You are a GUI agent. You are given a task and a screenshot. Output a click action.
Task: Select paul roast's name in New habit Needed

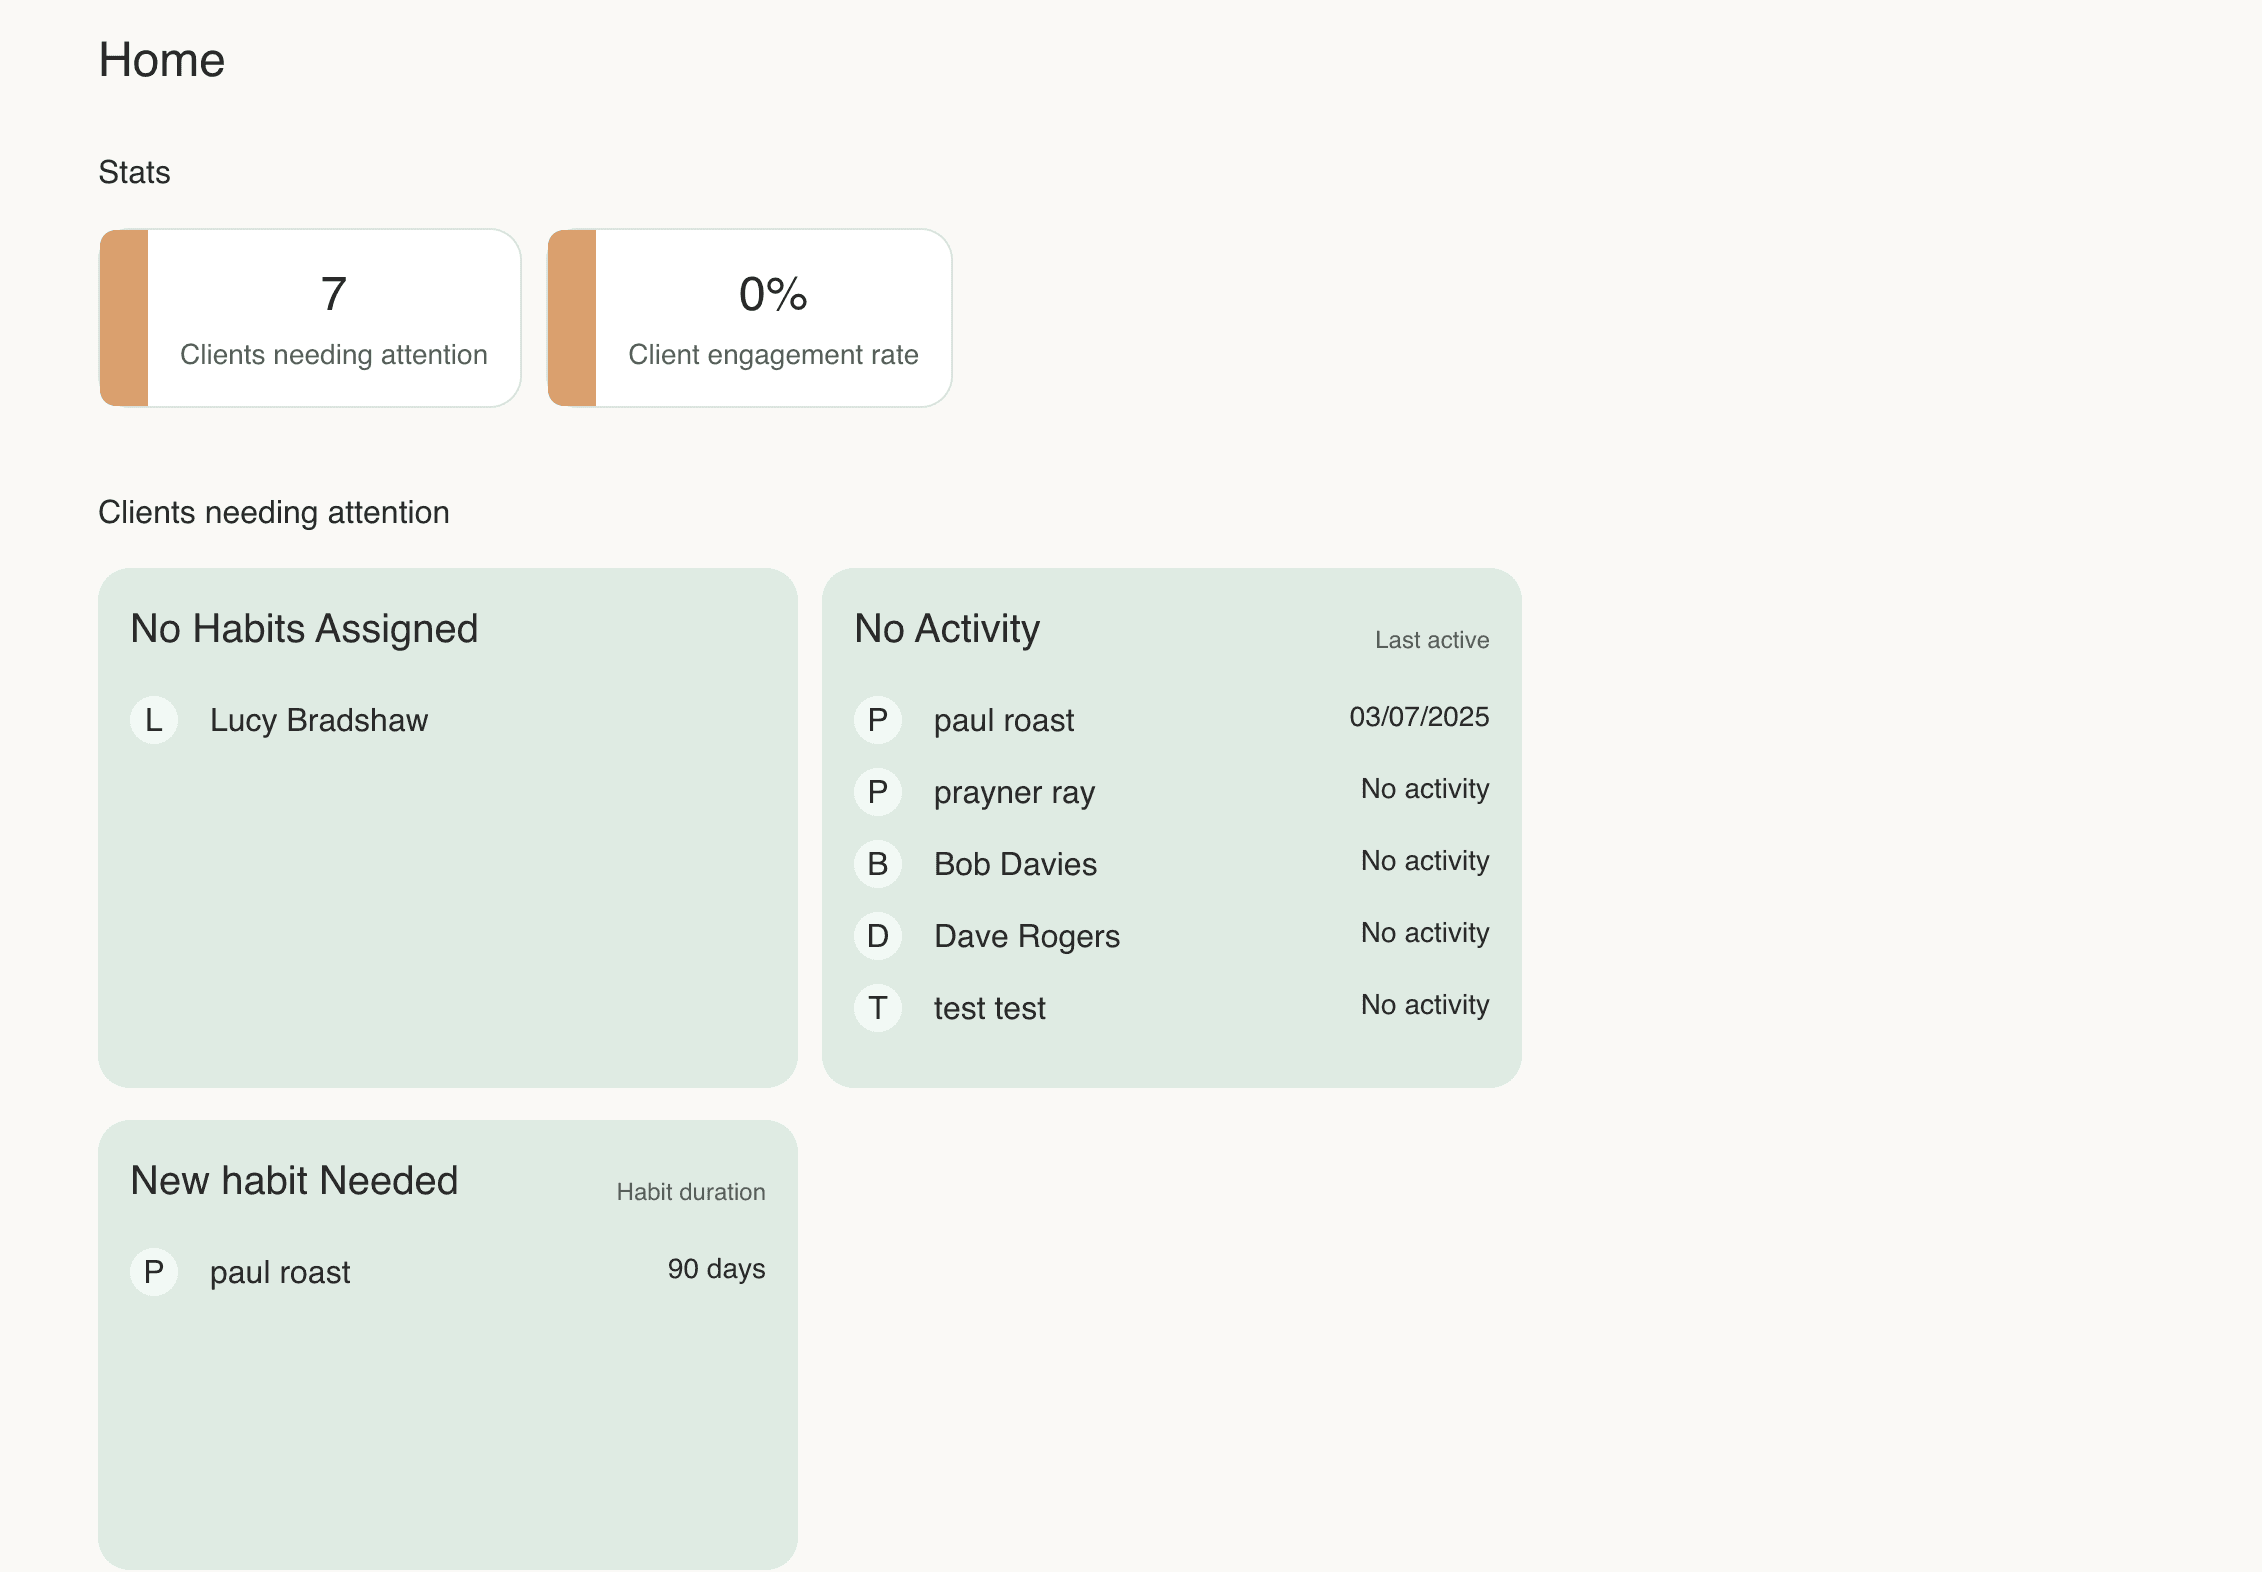(x=280, y=1272)
